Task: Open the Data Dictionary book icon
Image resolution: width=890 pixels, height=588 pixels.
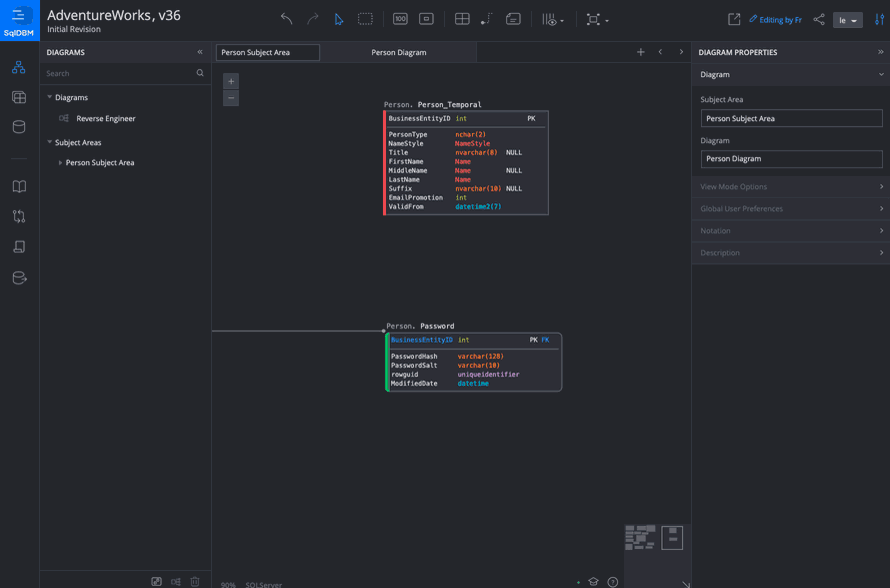Action: point(19,187)
